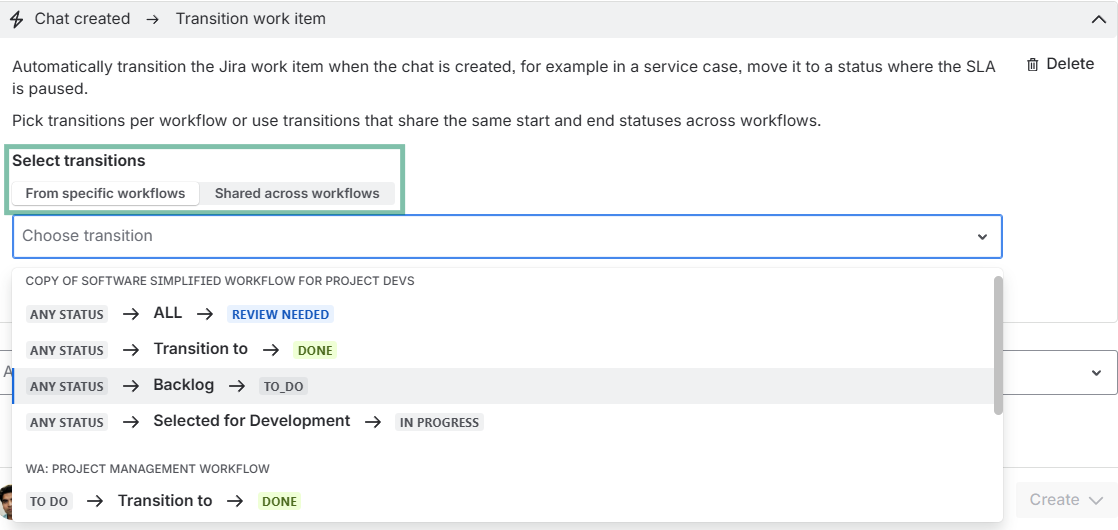Choose To Do Transition to Done option
Screen dimensions: 1118x530
point(165,501)
